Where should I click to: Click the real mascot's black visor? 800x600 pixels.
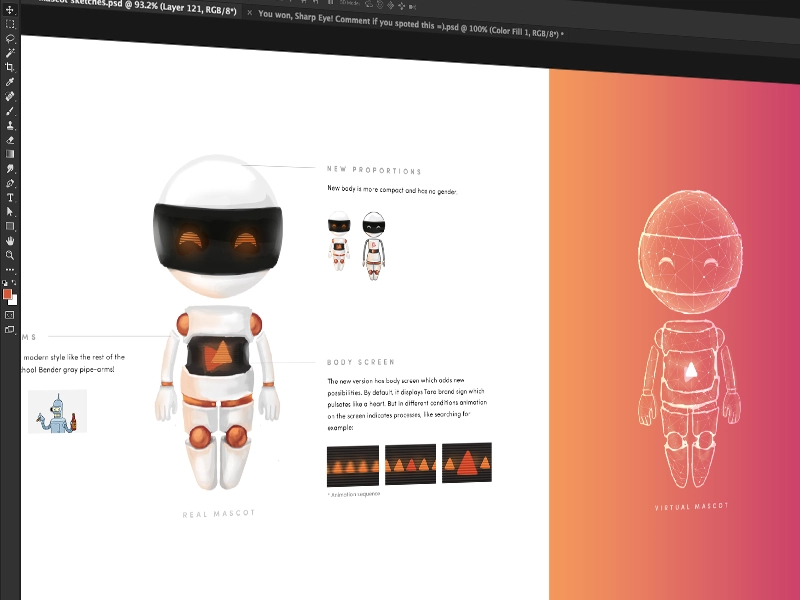click(218, 237)
